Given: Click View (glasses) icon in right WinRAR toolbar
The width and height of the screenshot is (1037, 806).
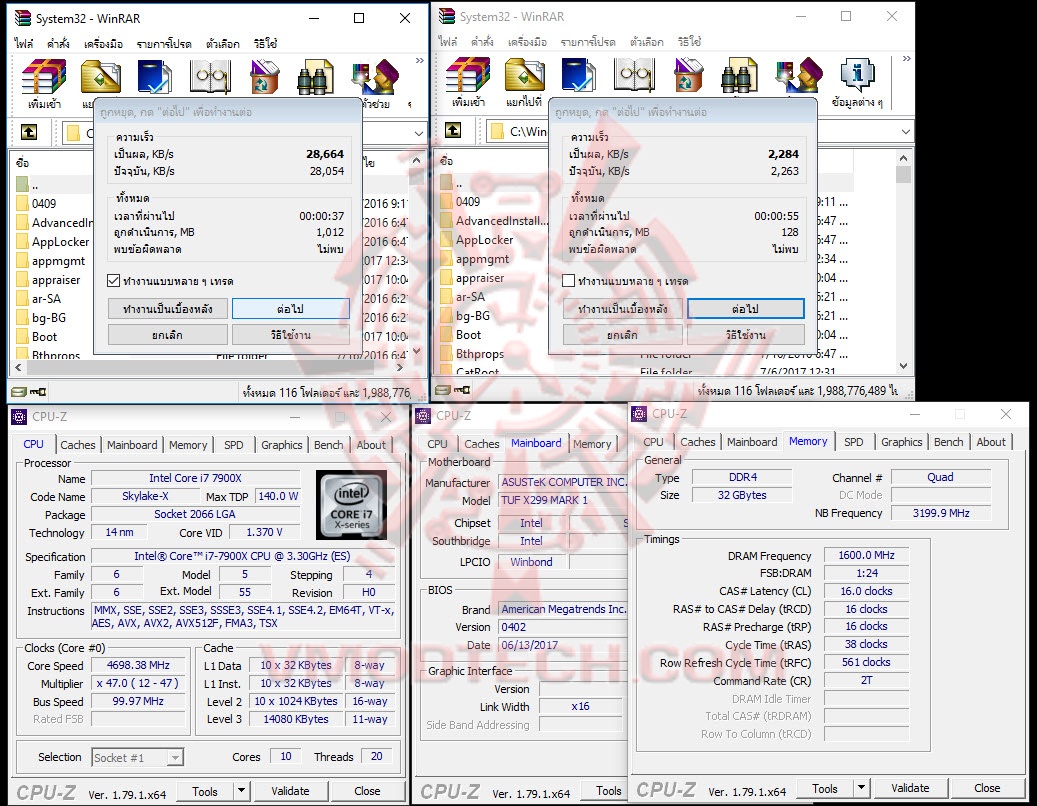Looking at the screenshot, I should 634,75.
